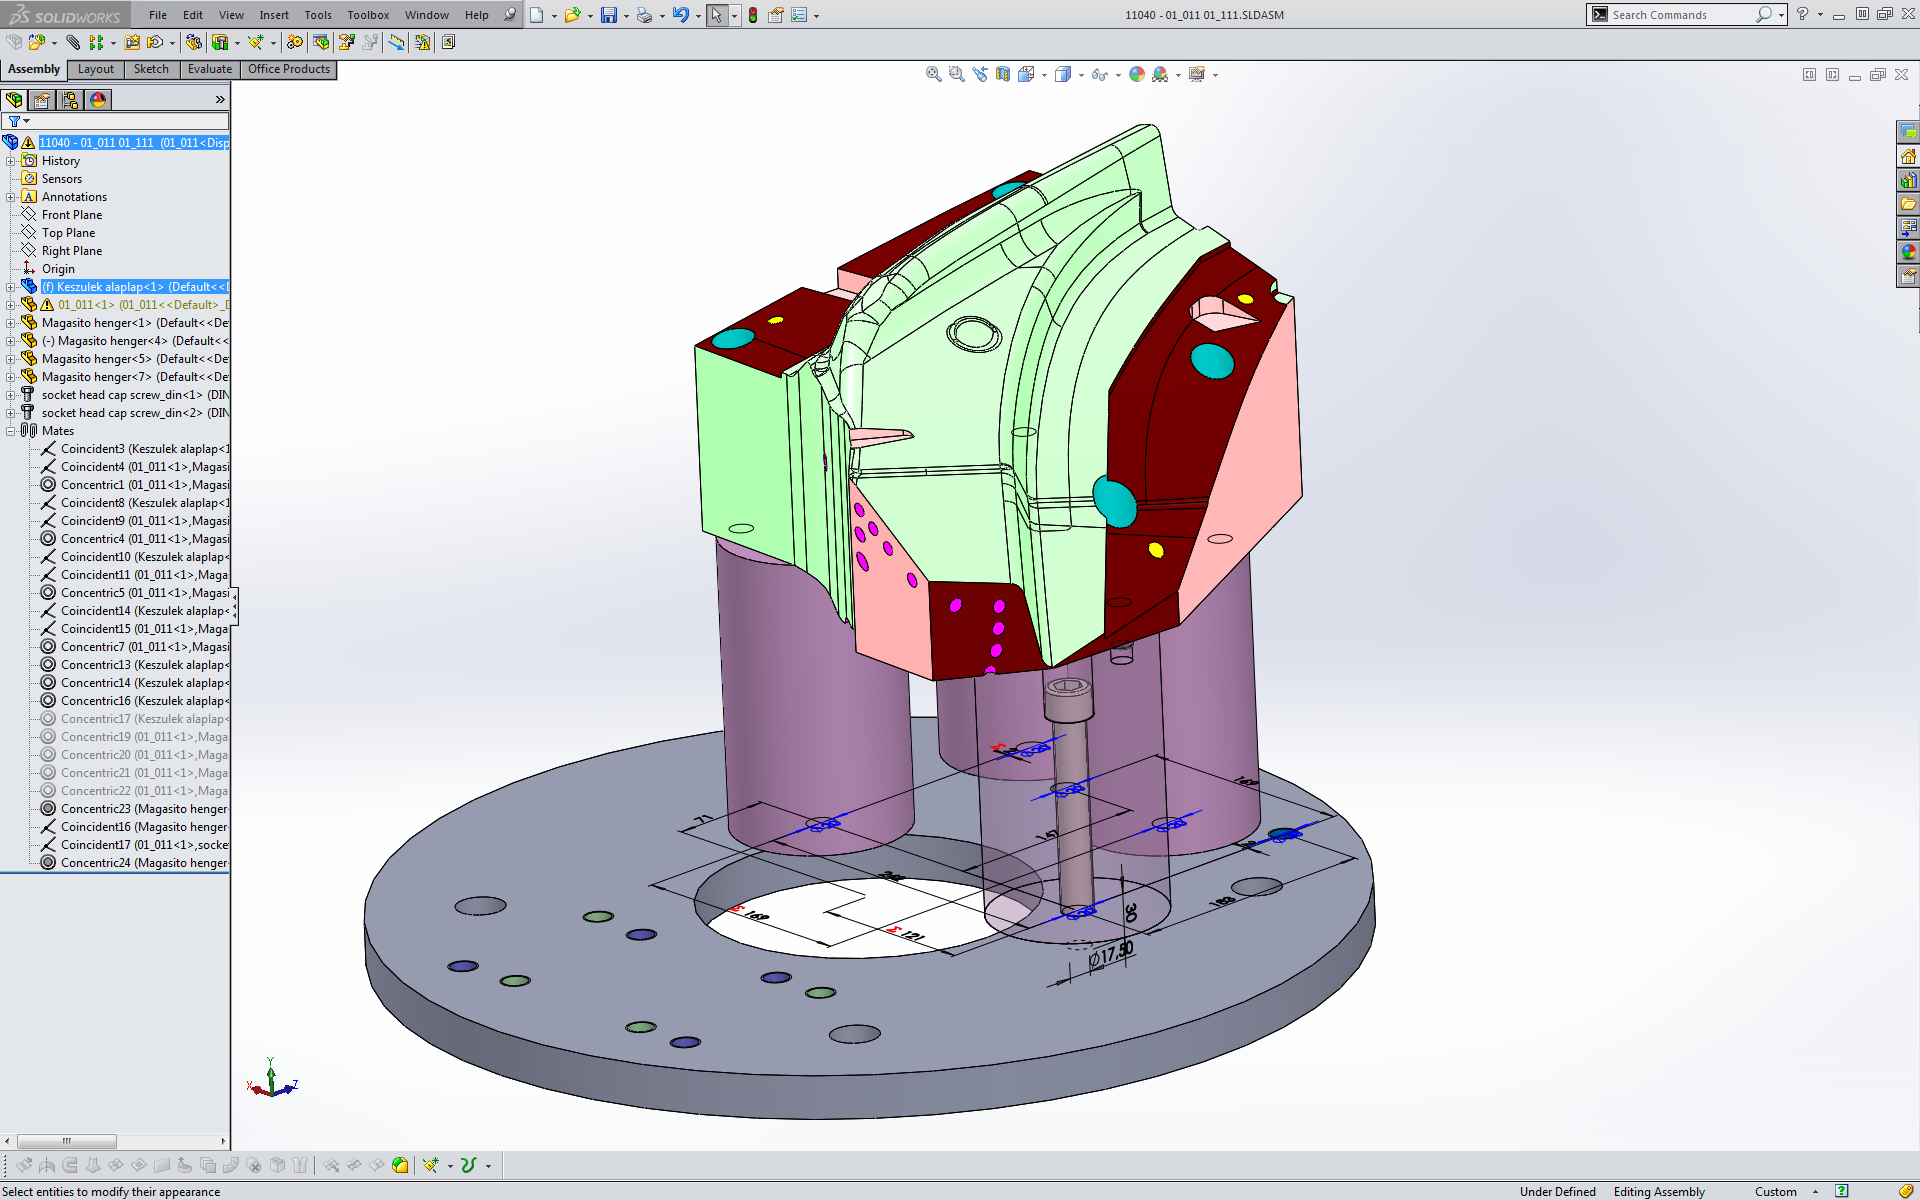The image size is (1920, 1200).
Task: Open the Options checklist icon in the top toolbar
Action: pyautogui.click(x=799, y=15)
